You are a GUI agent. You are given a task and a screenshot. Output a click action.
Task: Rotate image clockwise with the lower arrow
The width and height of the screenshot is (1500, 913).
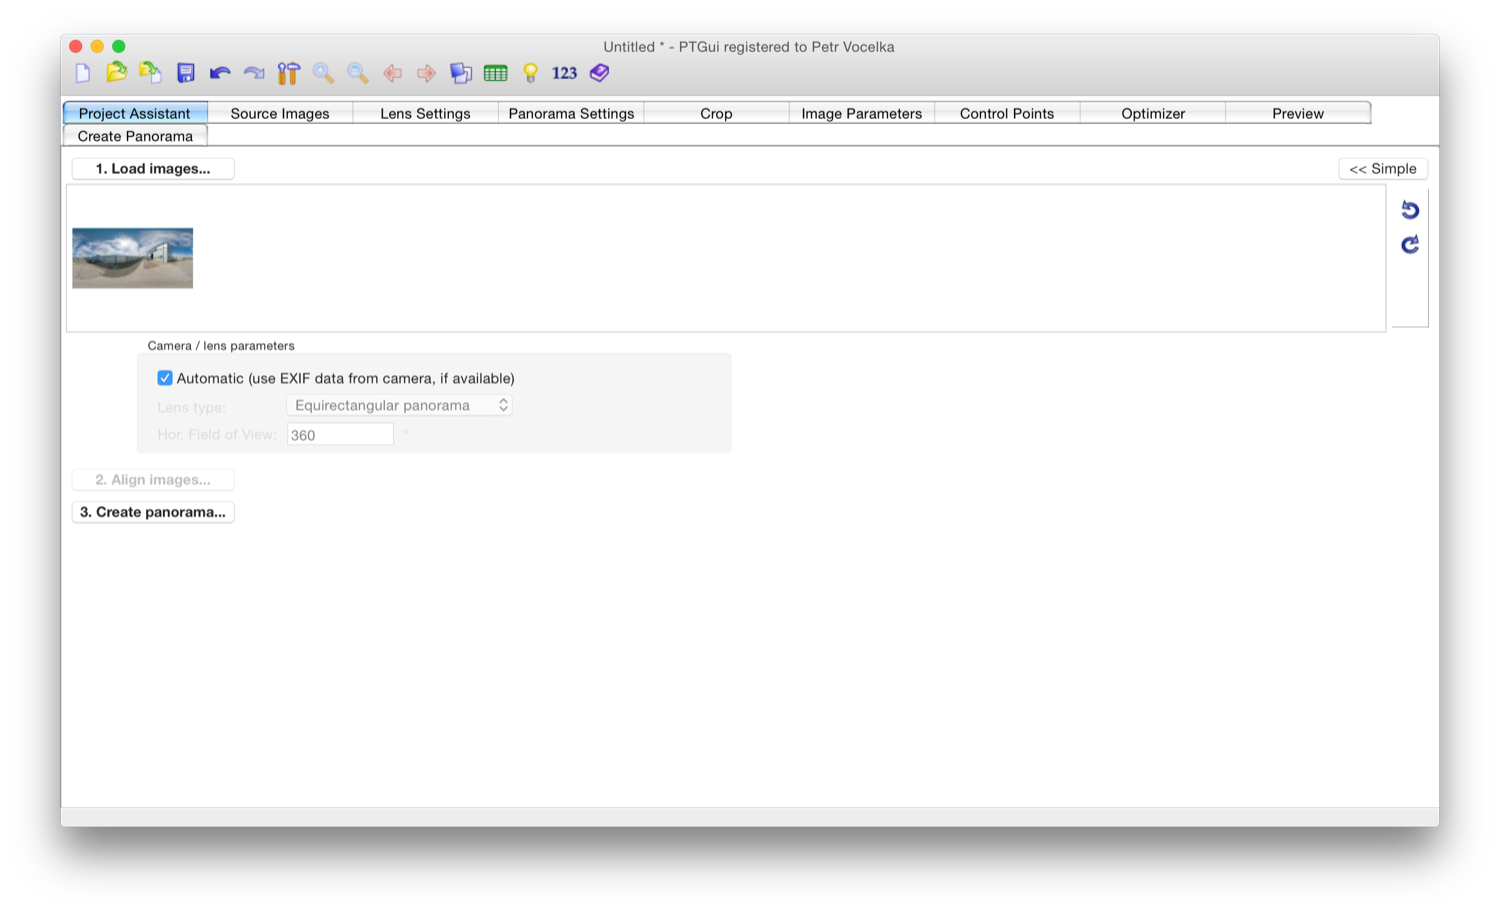(1410, 245)
